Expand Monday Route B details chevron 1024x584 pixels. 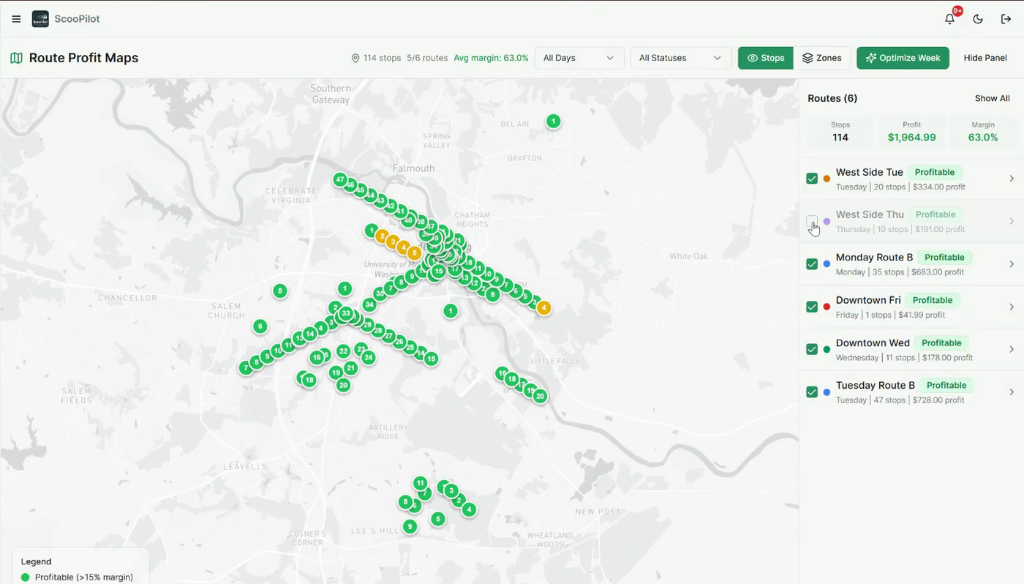pyautogui.click(x=1011, y=264)
